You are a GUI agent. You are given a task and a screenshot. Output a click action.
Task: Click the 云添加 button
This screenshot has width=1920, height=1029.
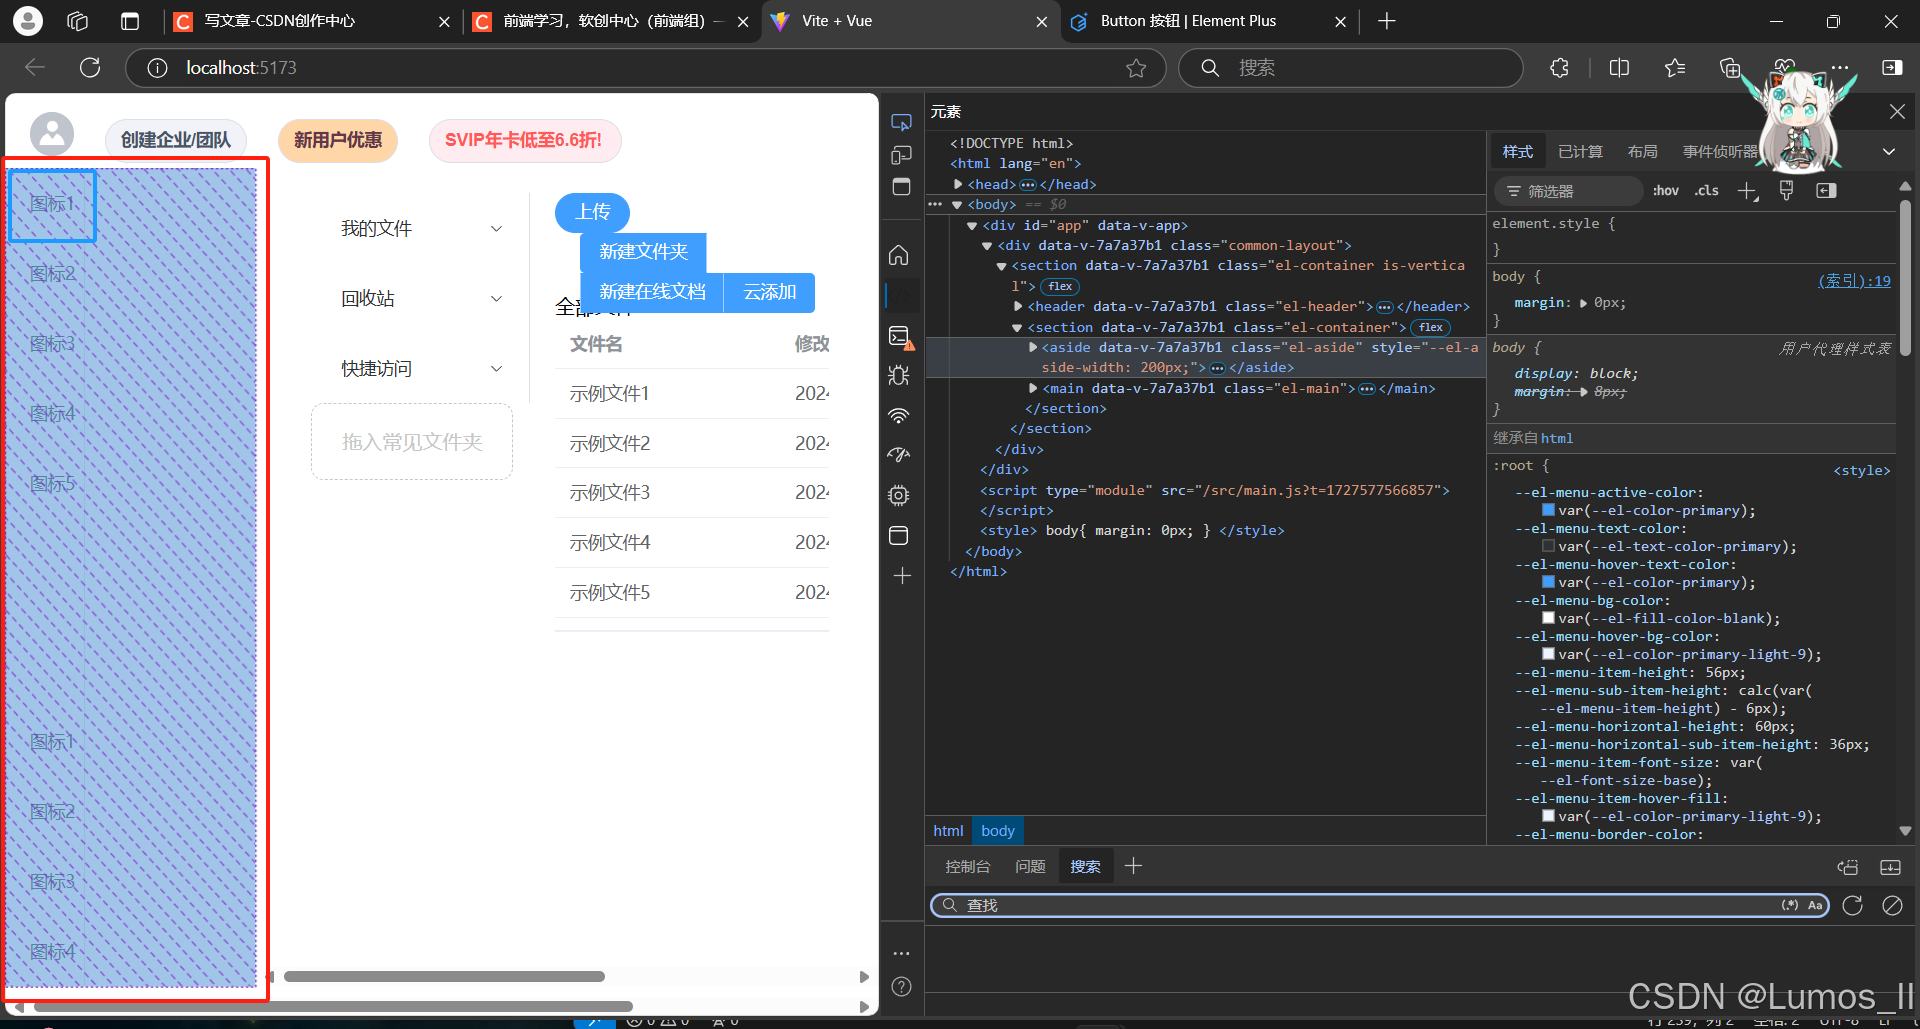(x=769, y=292)
